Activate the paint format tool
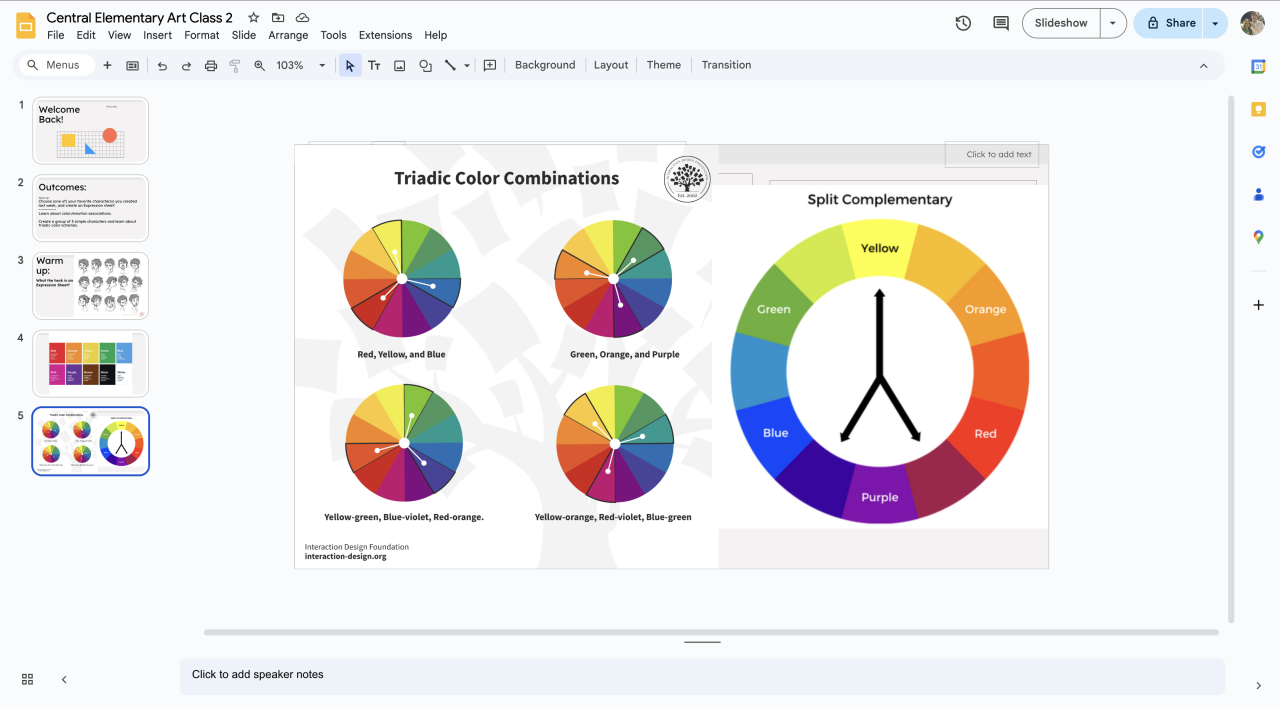Viewport: 1280px width, 707px height. pos(235,65)
